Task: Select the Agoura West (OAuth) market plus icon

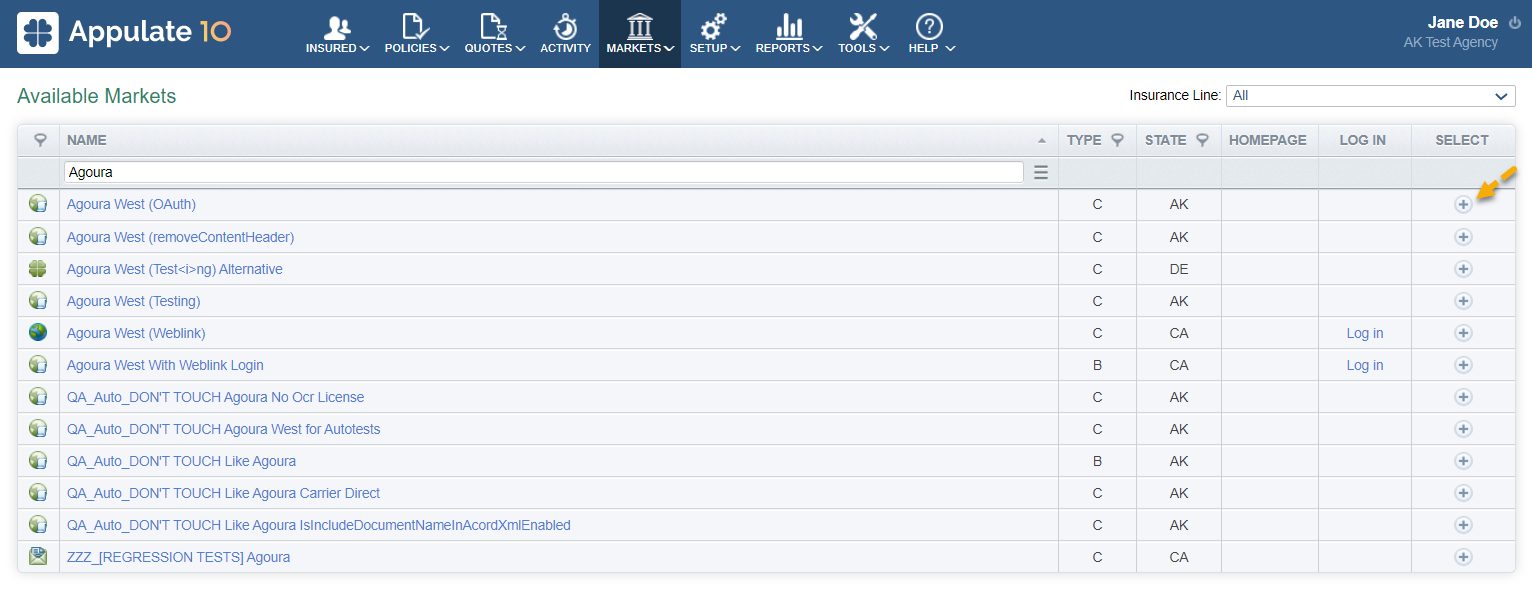Action: 1463,204
